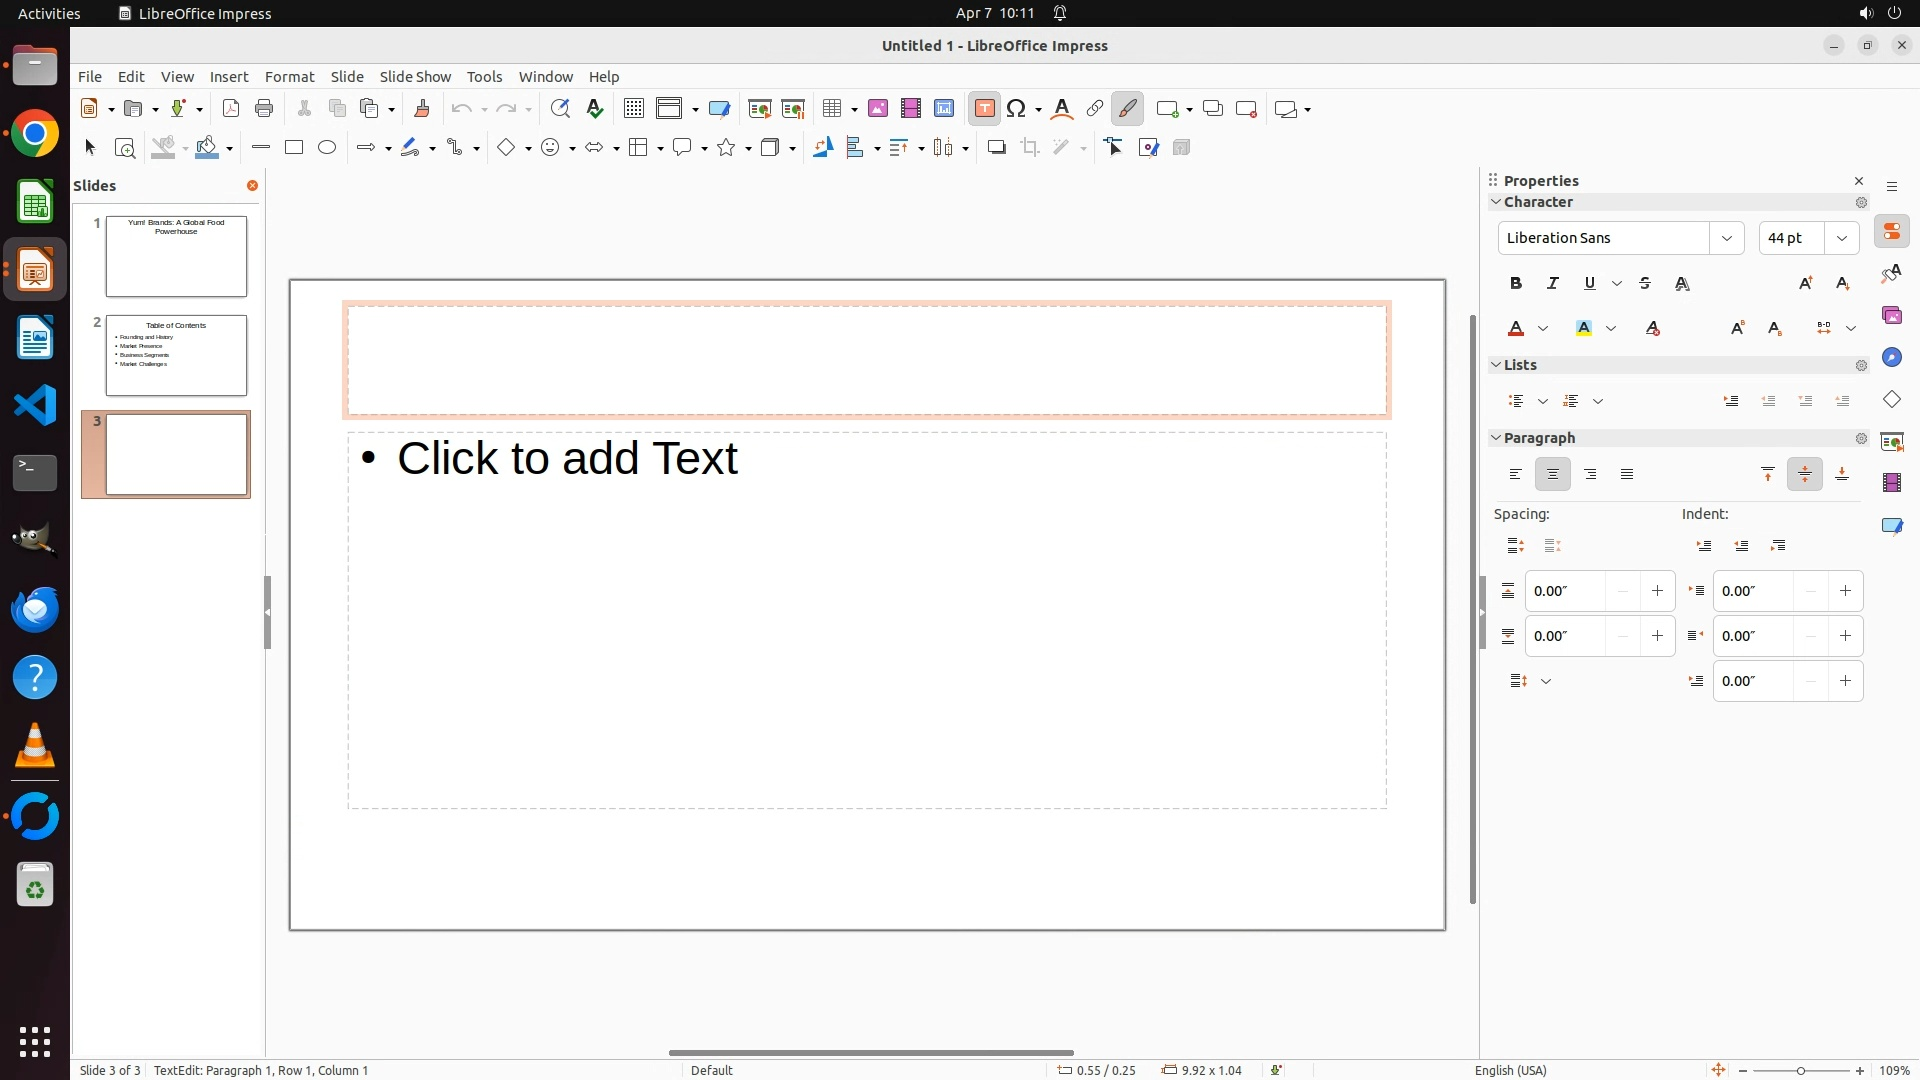Select the Rectangle drawing tool
Image resolution: width=1920 pixels, height=1080 pixels.
pos(294,148)
